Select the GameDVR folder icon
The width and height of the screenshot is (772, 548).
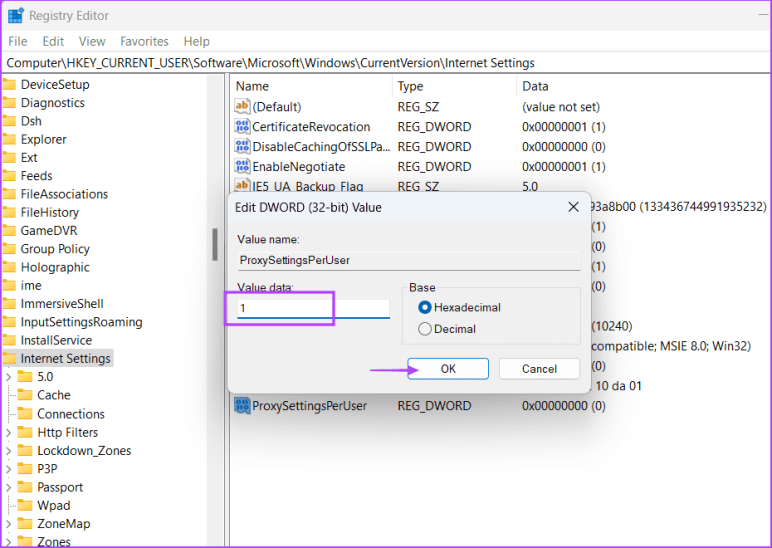tap(10, 231)
